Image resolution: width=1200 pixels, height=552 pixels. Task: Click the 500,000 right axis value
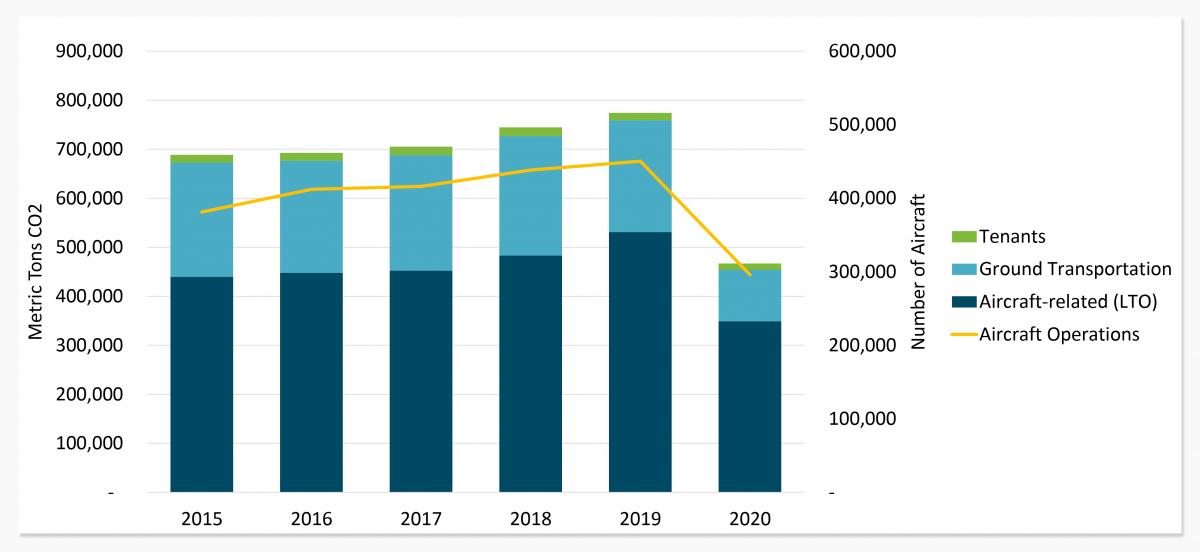coord(863,125)
